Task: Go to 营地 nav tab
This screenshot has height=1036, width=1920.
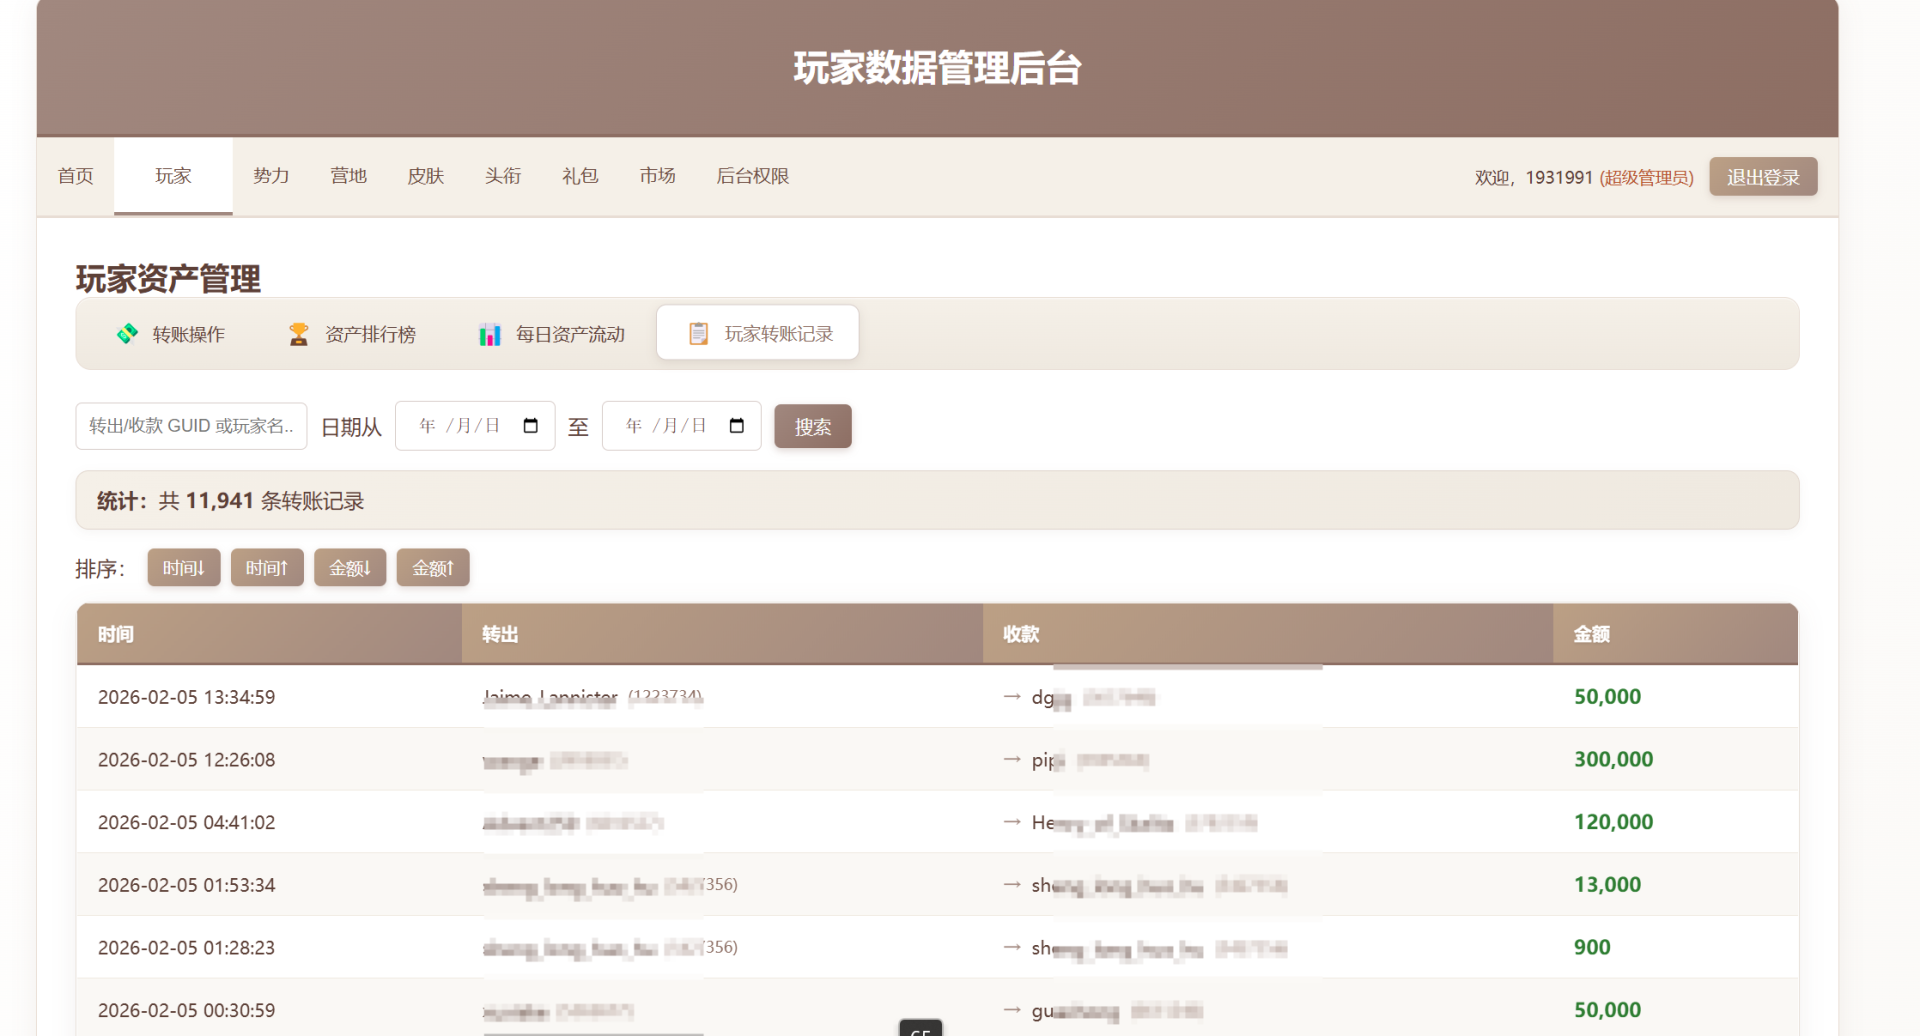Action: (x=349, y=176)
